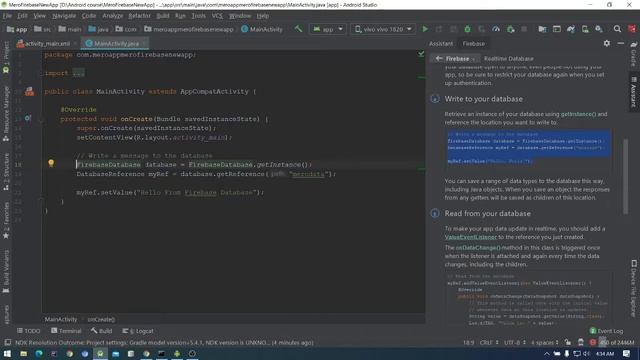Click the red error indicator in status bar
This screenshot has width=640, height=360.
click(x=593, y=342)
